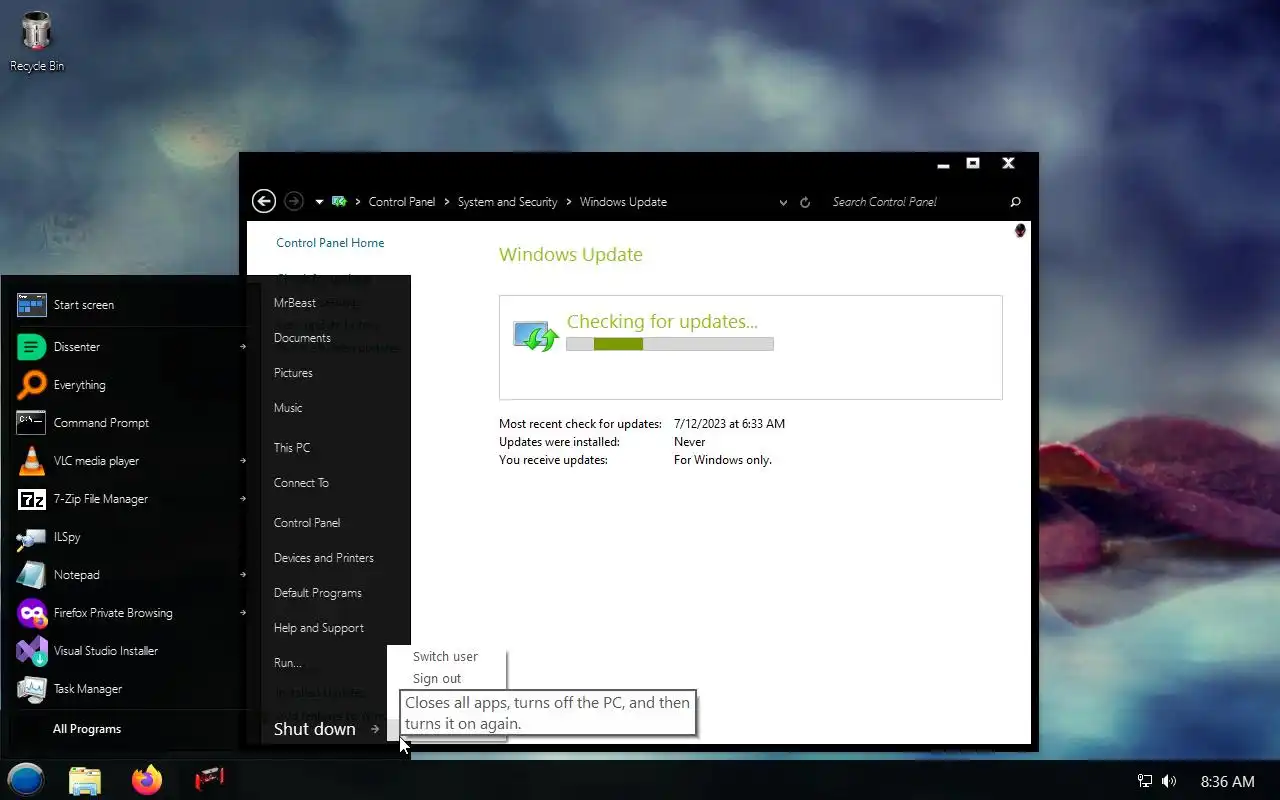Click the Start orb button
This screenshot has width=1280, height=800.
click(x=26, y=779)
